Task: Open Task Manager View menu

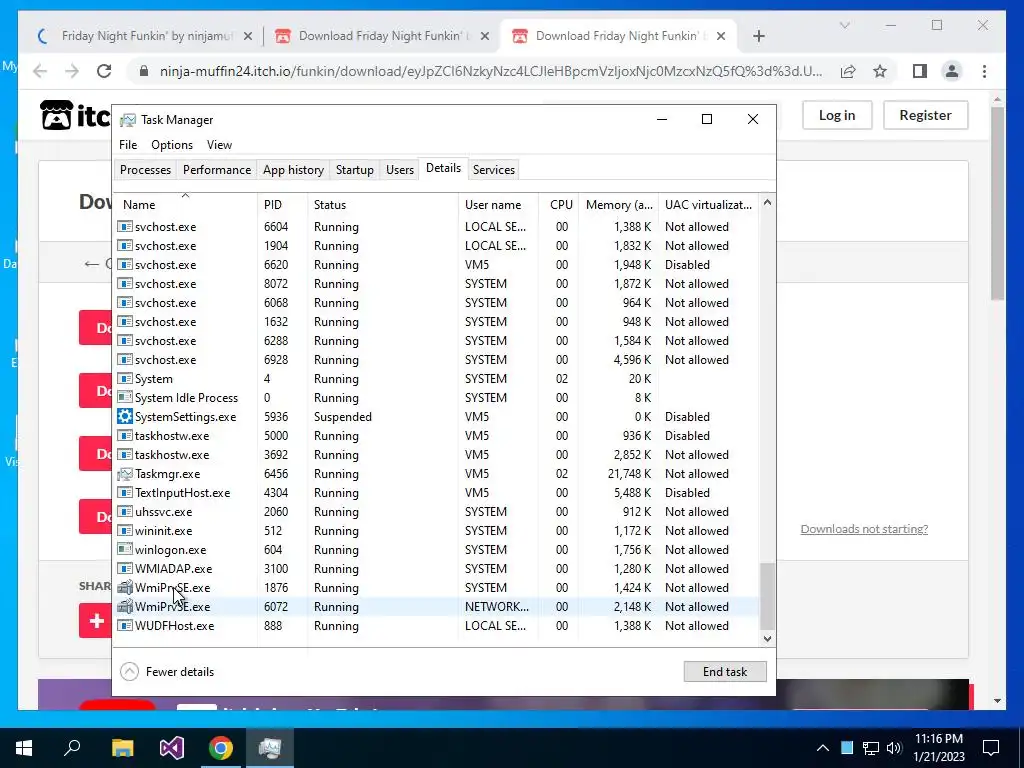Action: point(219,145)
